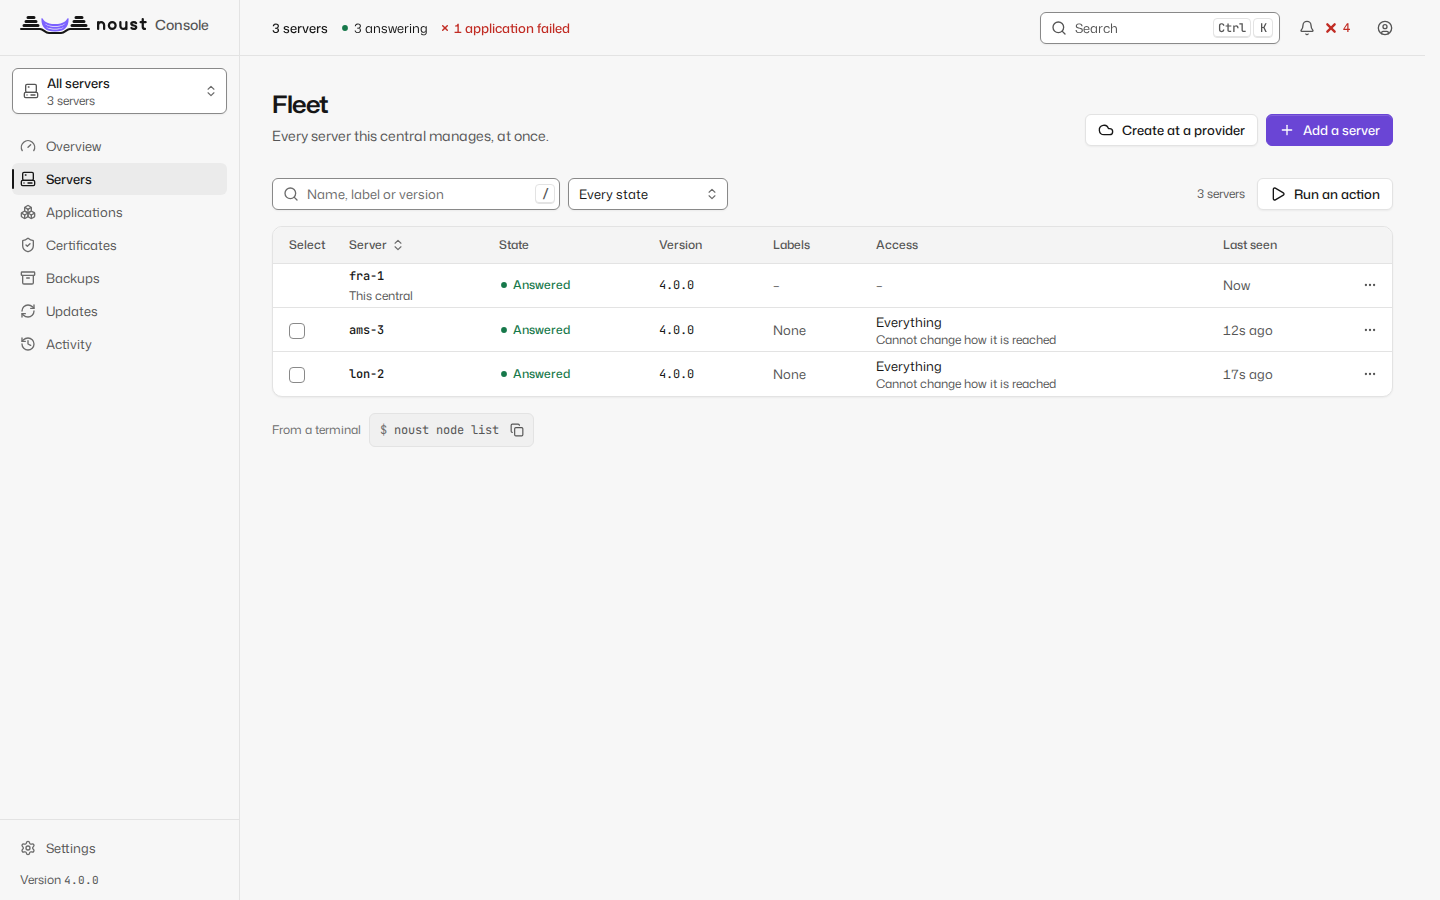Screen dimensions: 1440x900
Task: Open Certificates in sidebar
Action: [119, 245]
